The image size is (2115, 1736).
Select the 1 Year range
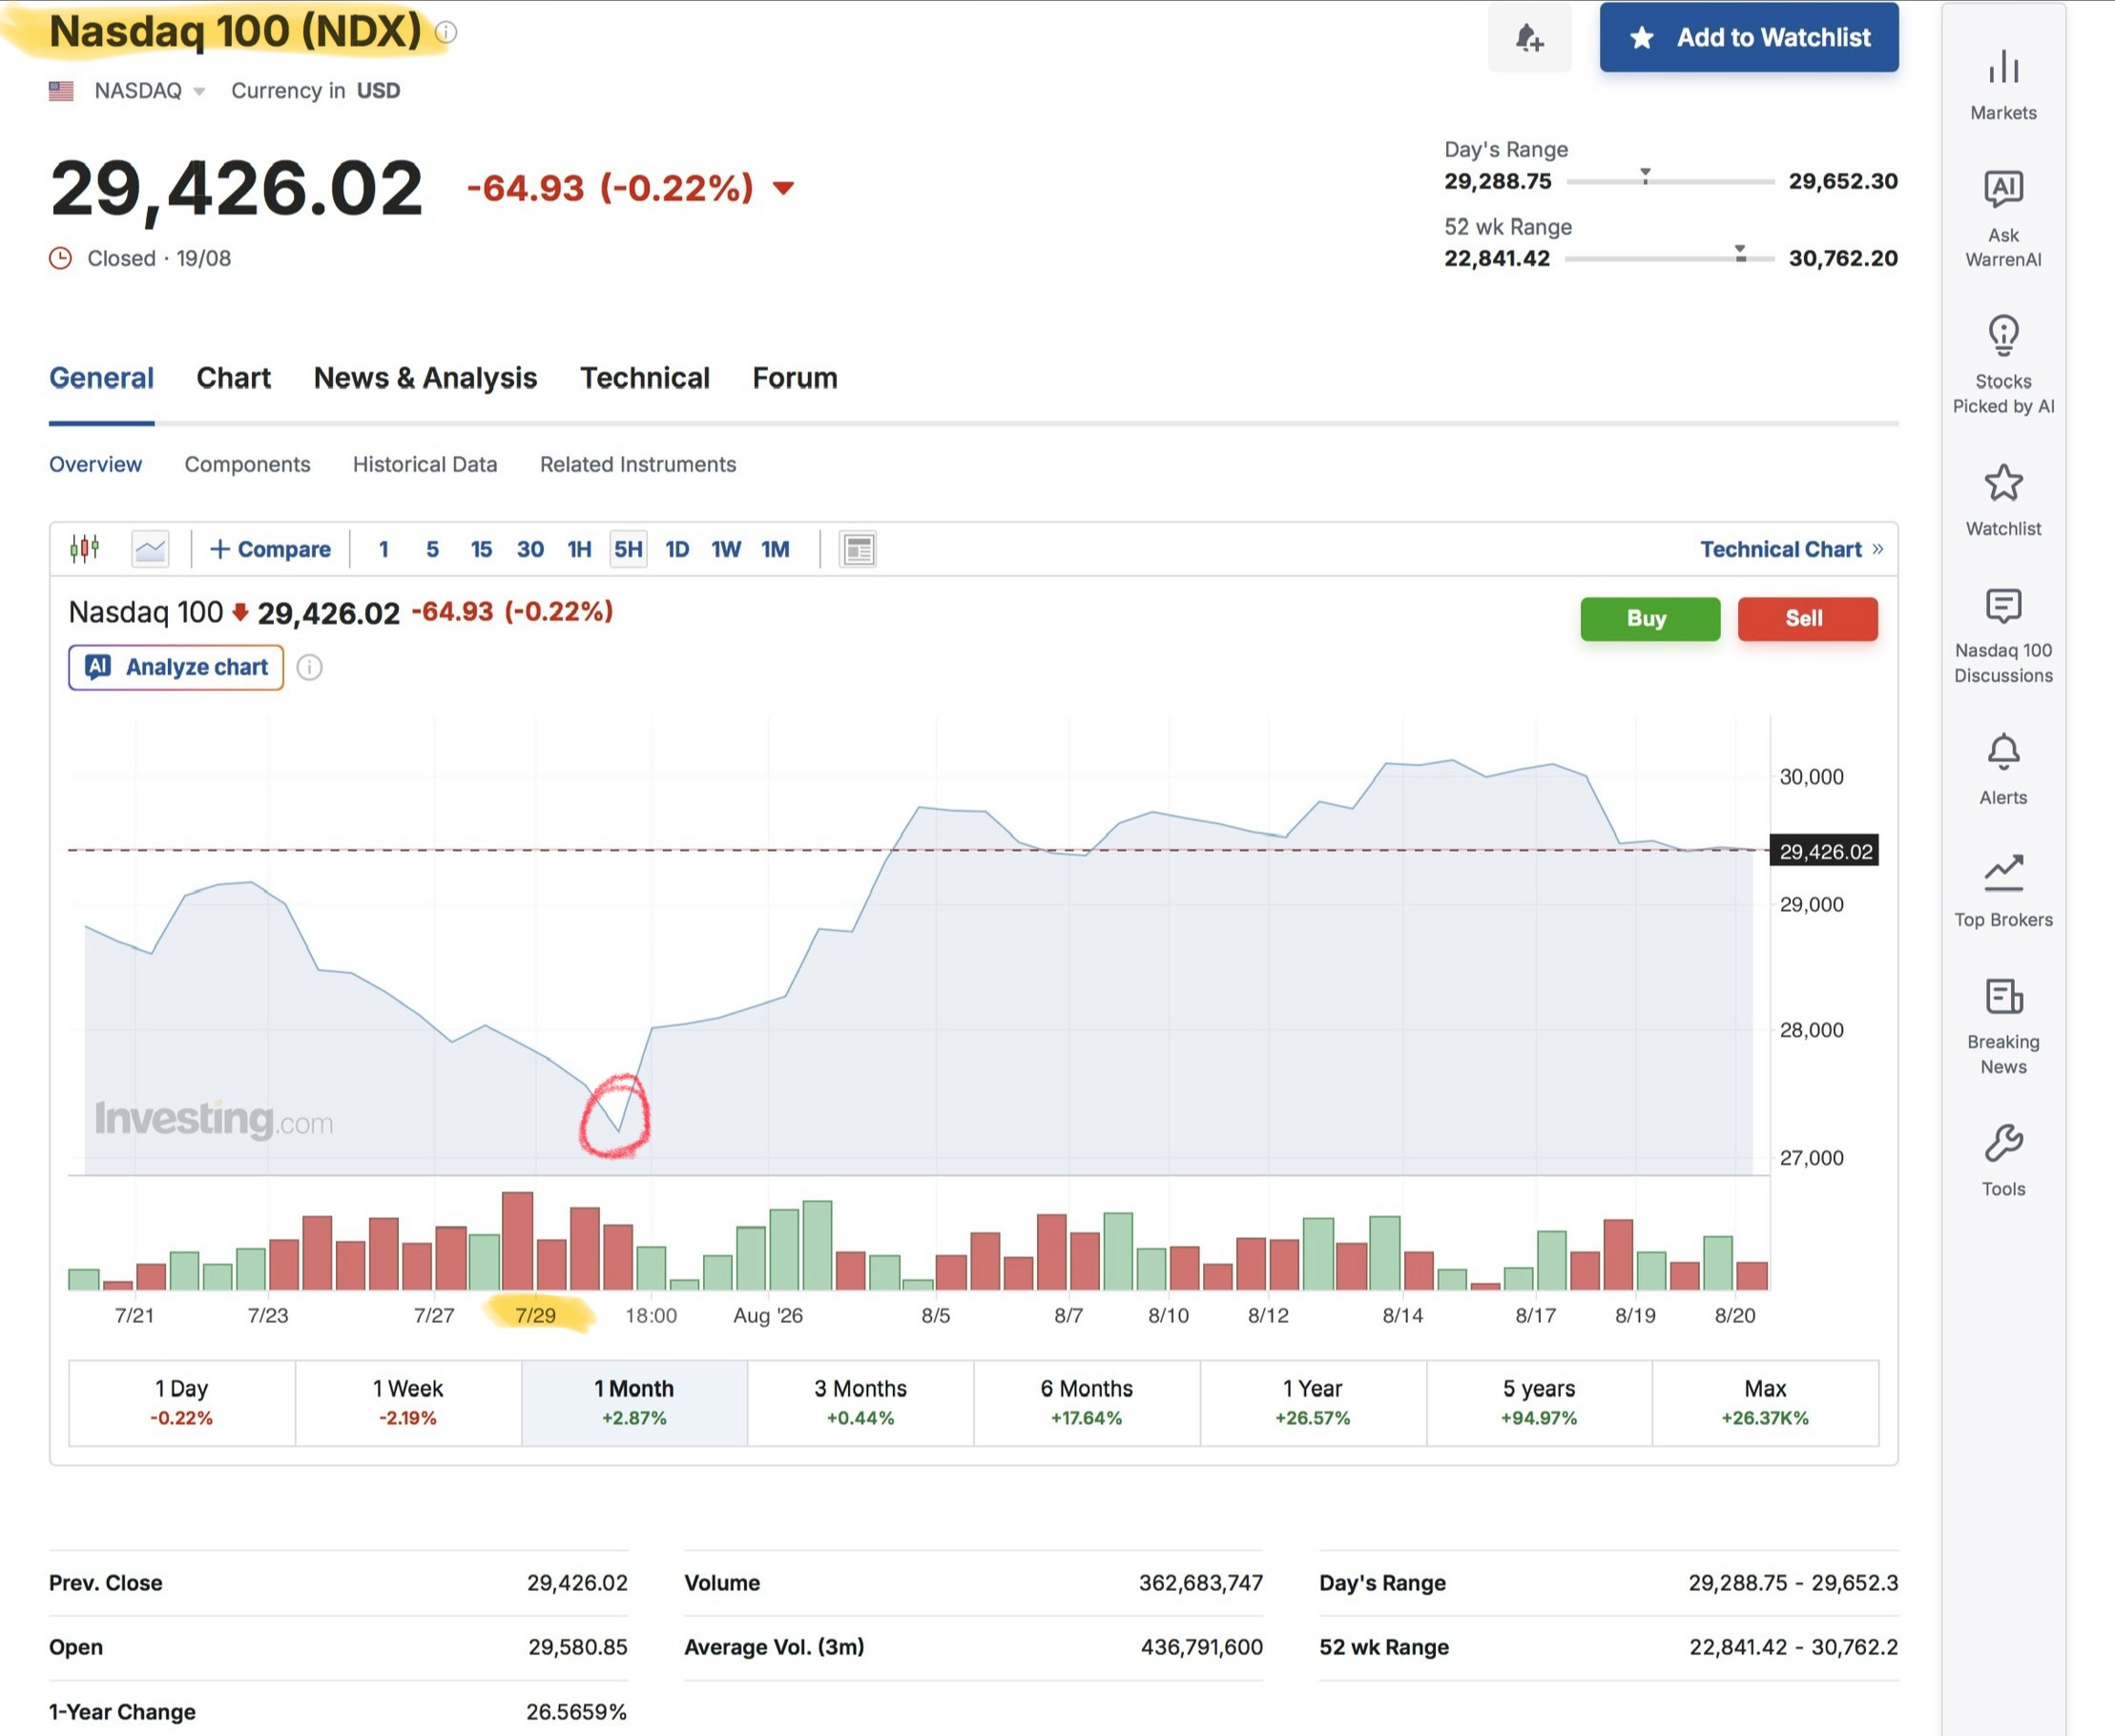(x=1312, y=1402)
